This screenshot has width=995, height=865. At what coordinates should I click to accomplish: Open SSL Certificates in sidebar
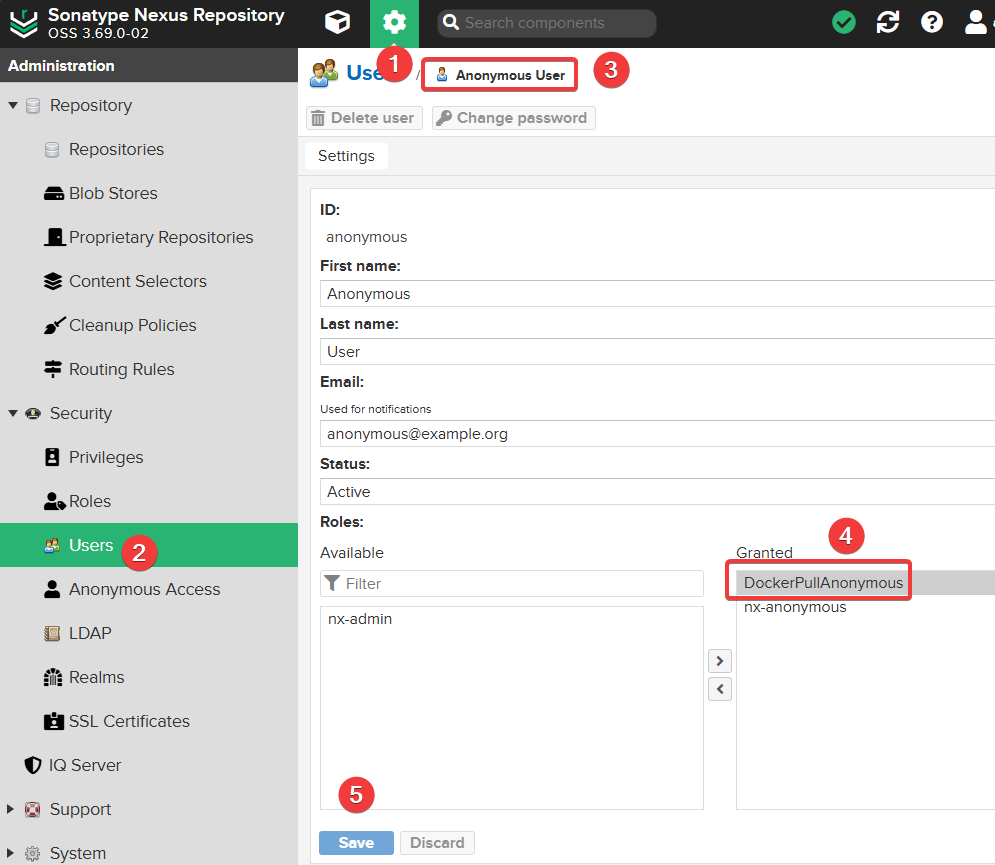(129, 721)
